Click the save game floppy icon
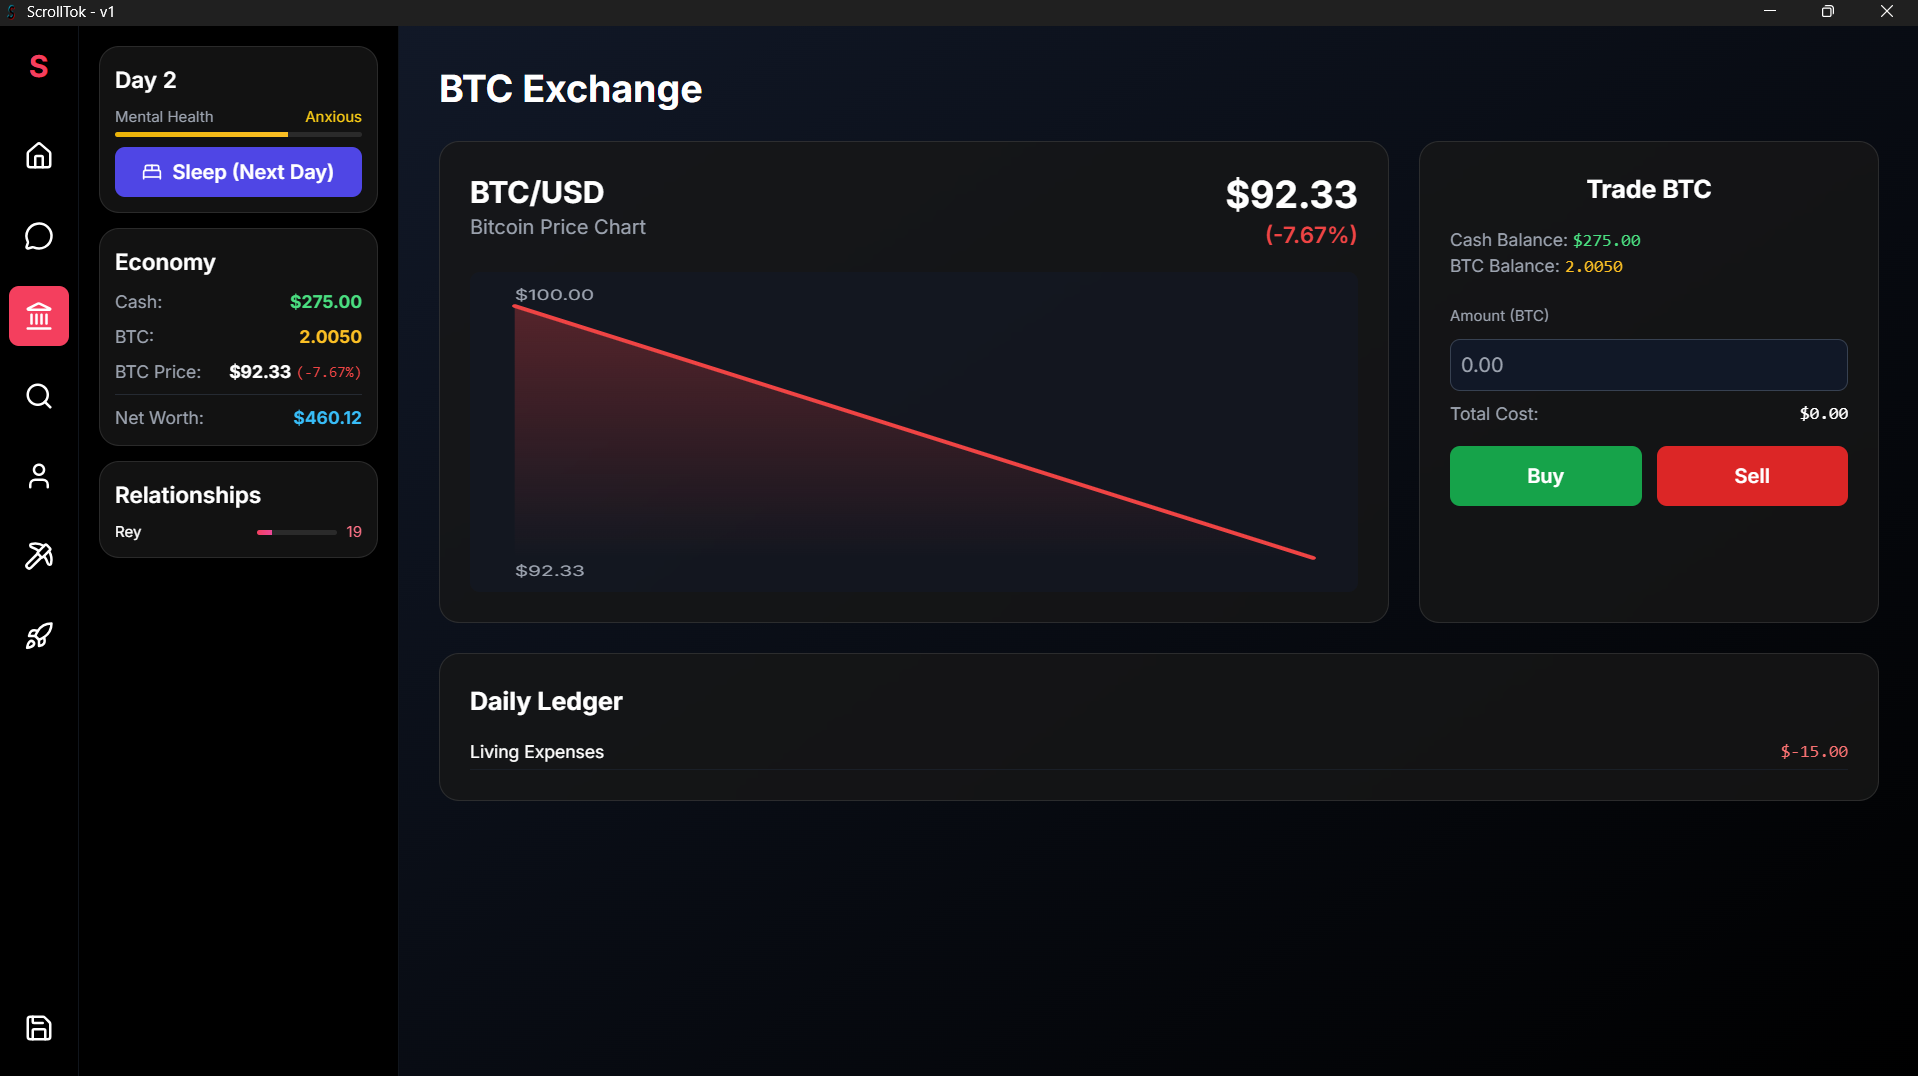This screenshot has height=1076, width=1918. click(39, 1028)
